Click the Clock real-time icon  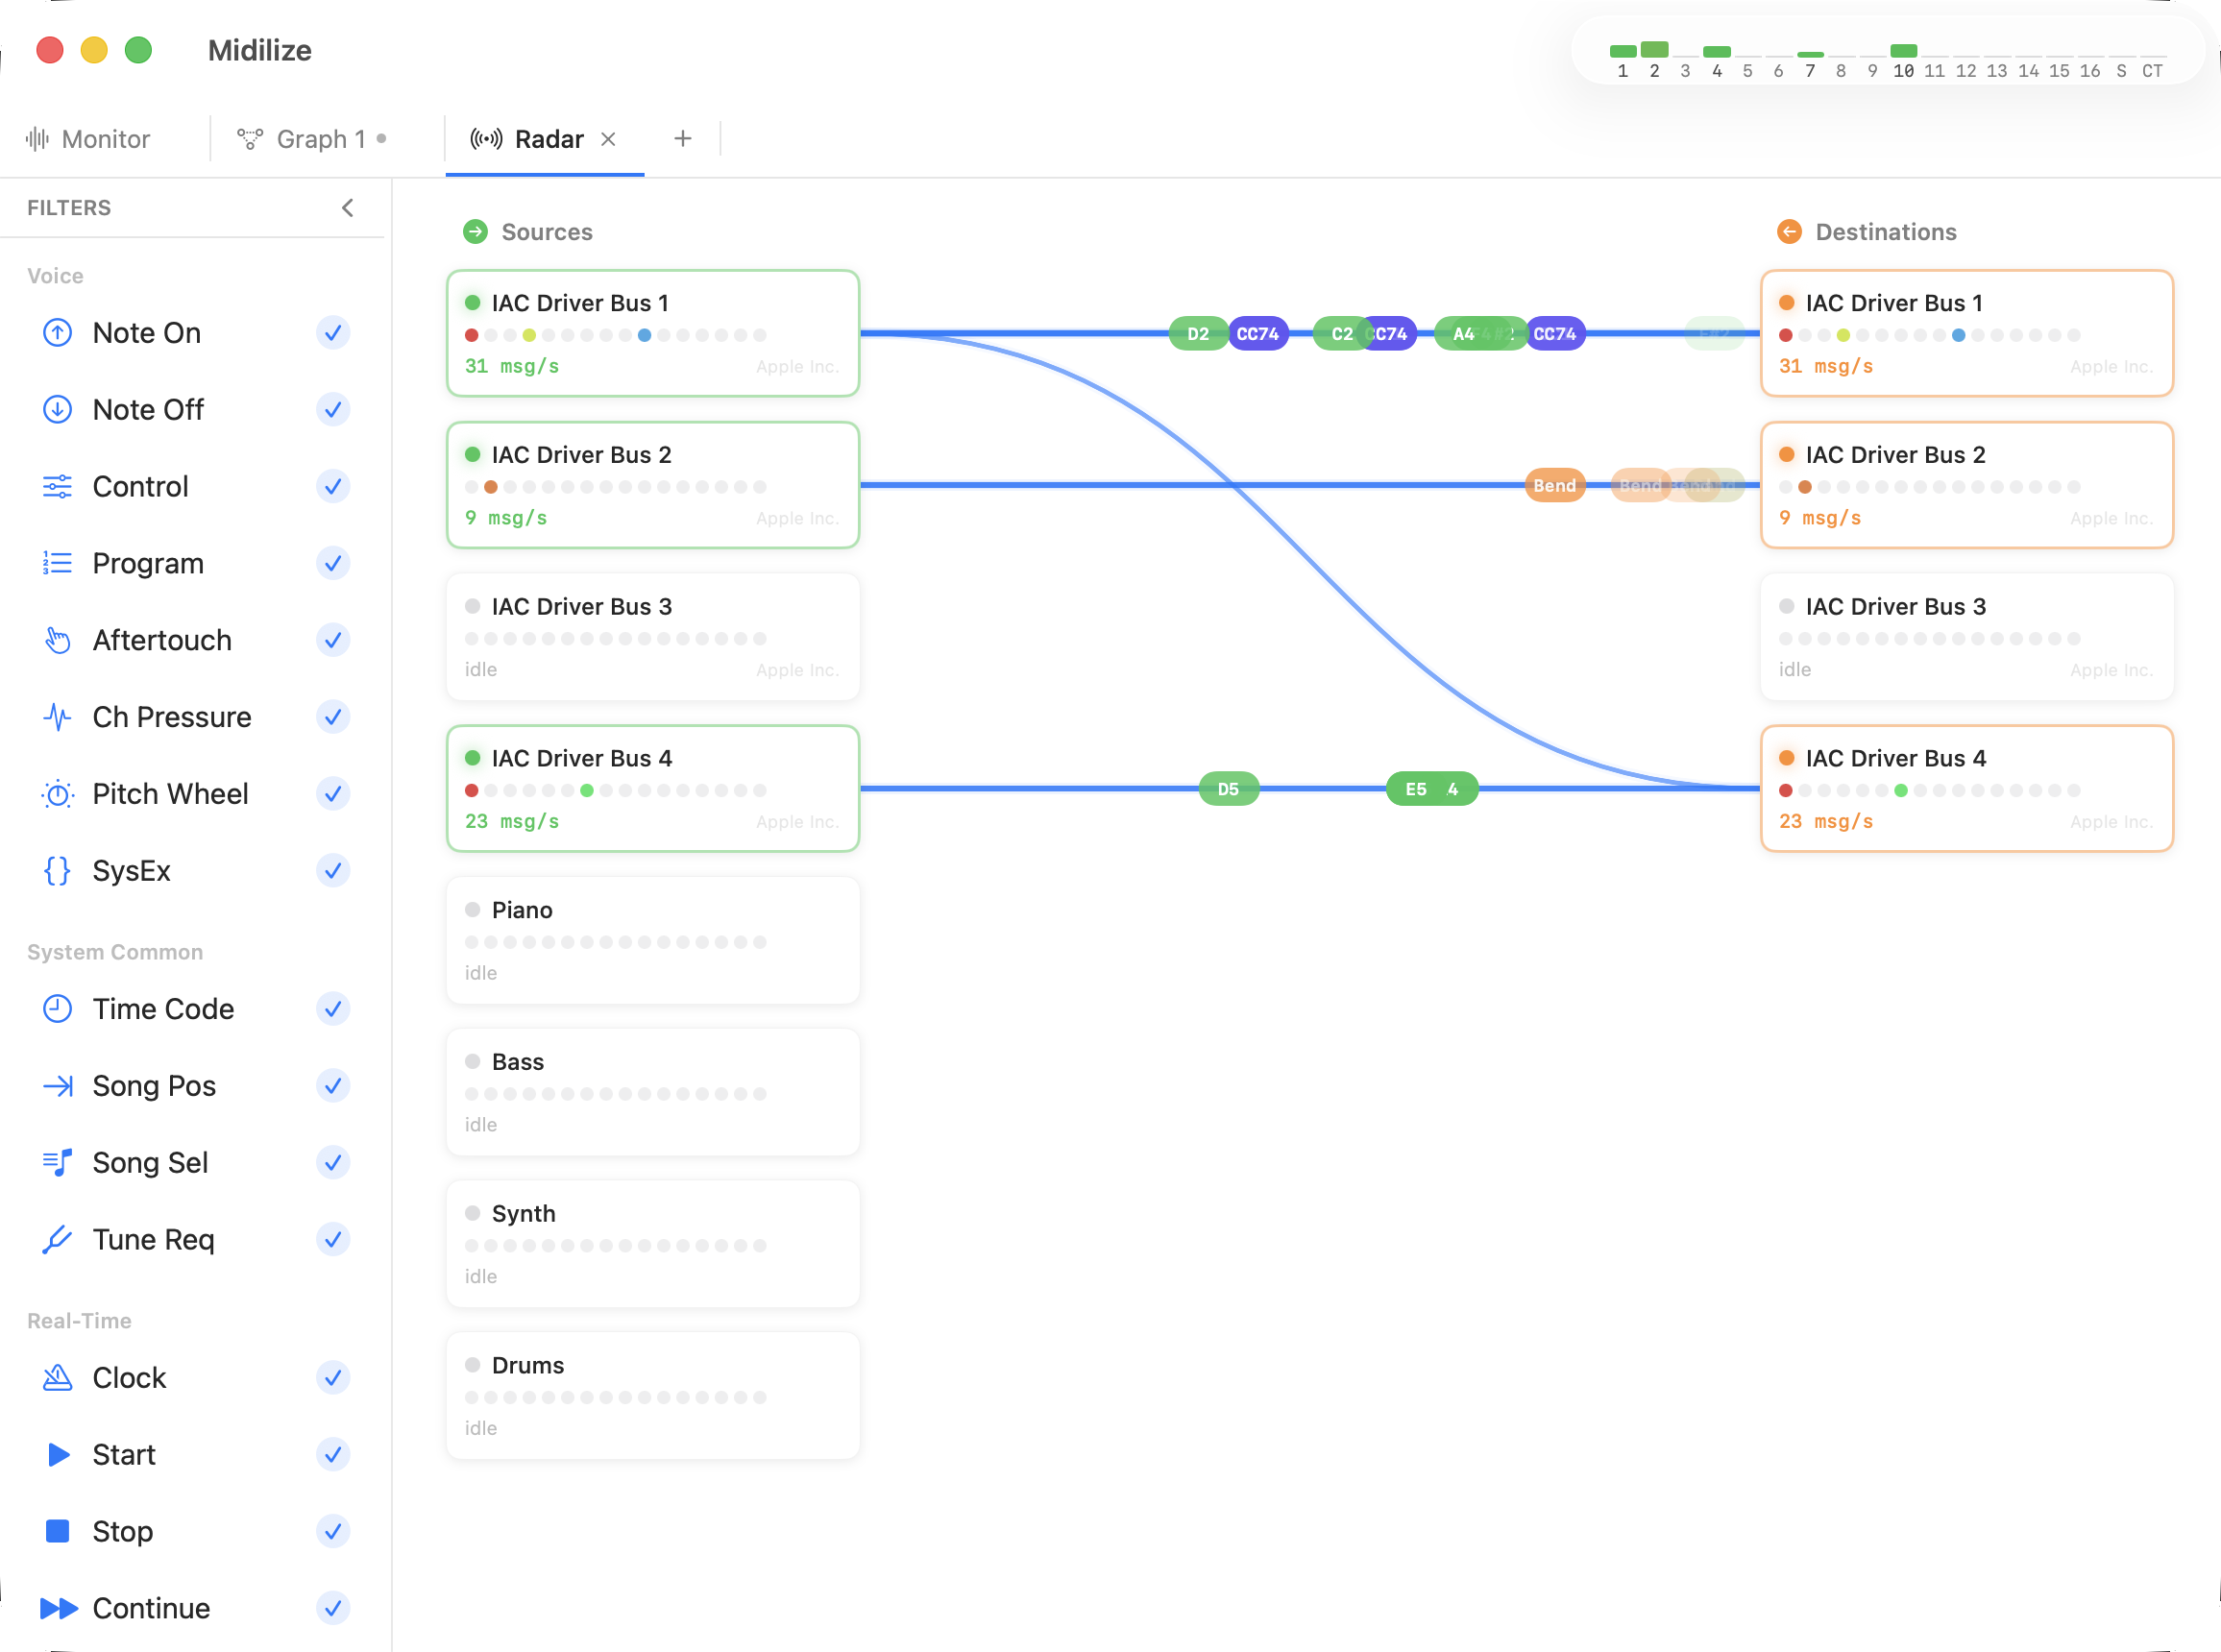pos(57,1377)
